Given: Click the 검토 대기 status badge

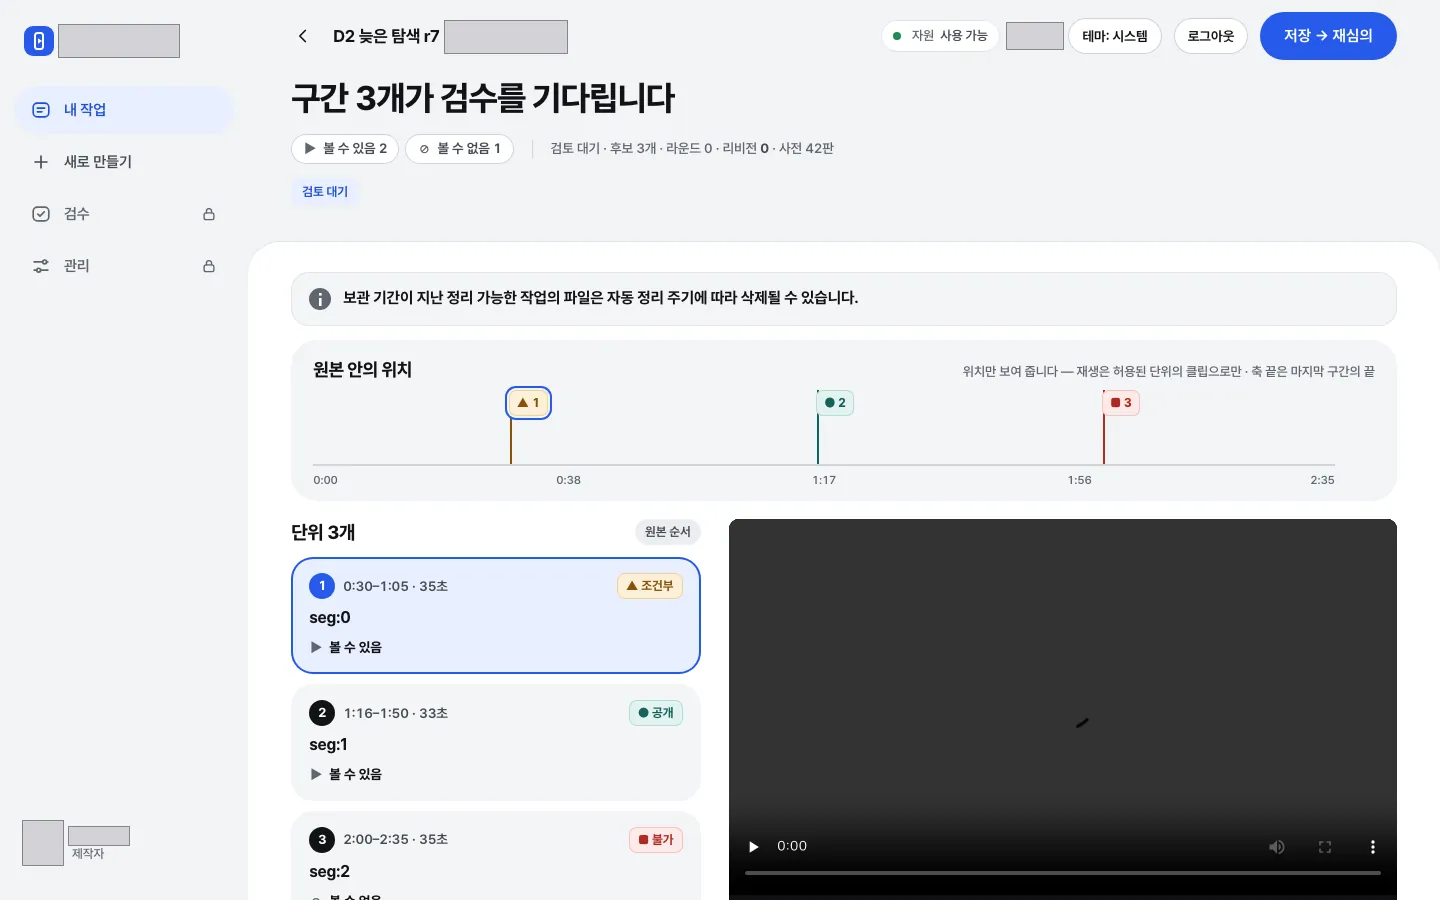Looking at the screenshot, I should 325,192.
